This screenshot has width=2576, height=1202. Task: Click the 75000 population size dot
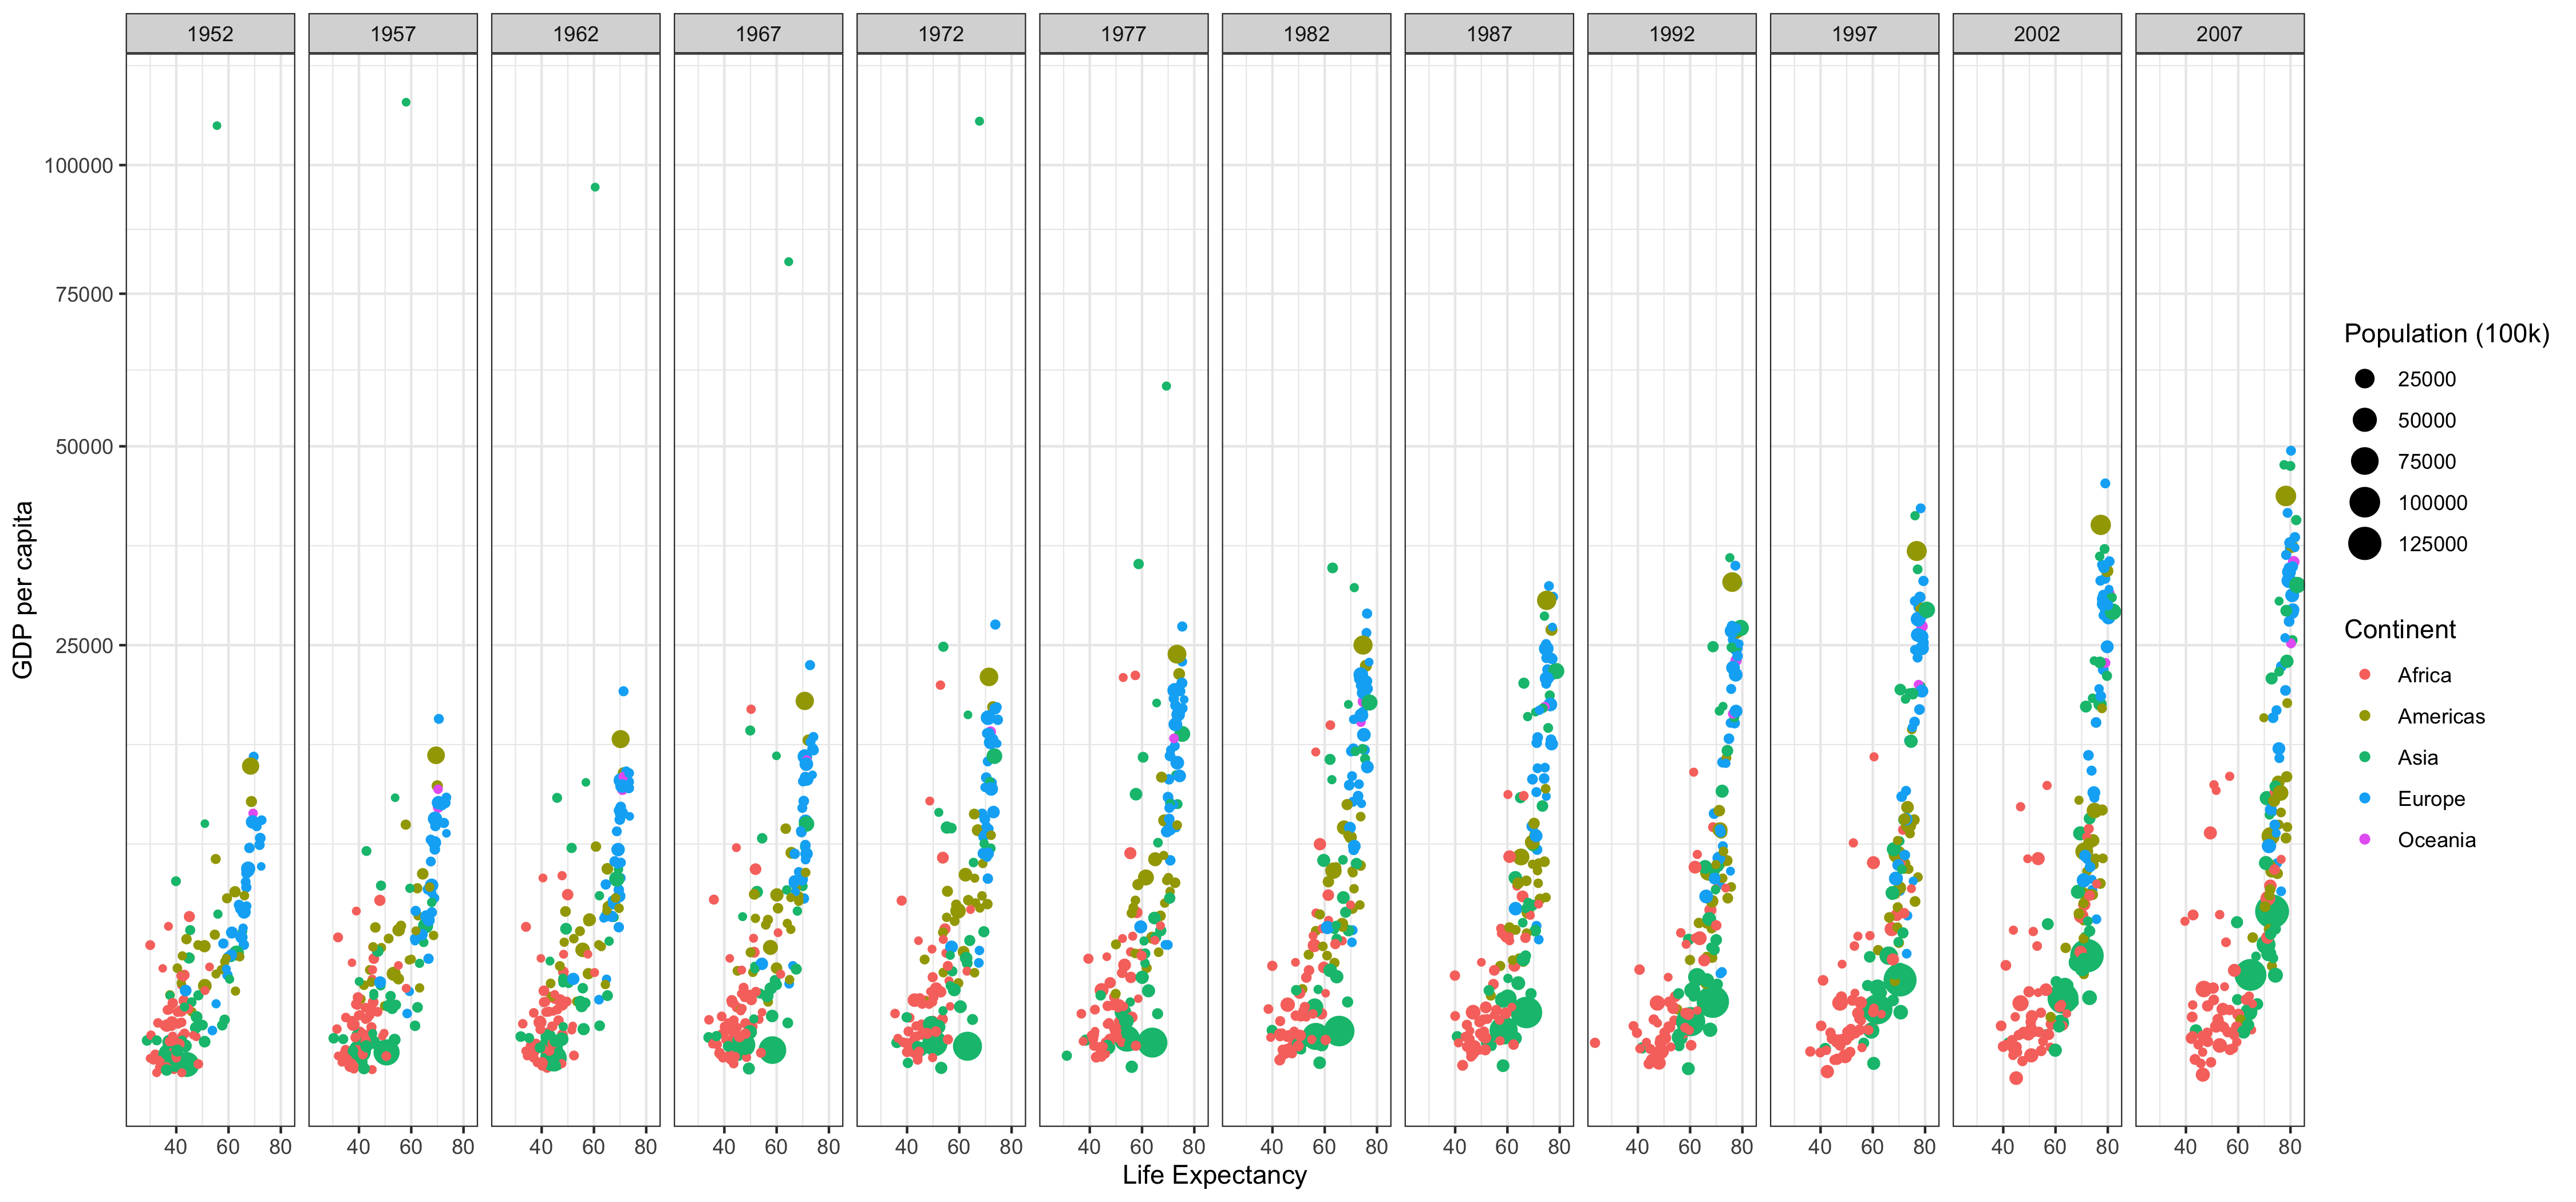[2365, 461]
